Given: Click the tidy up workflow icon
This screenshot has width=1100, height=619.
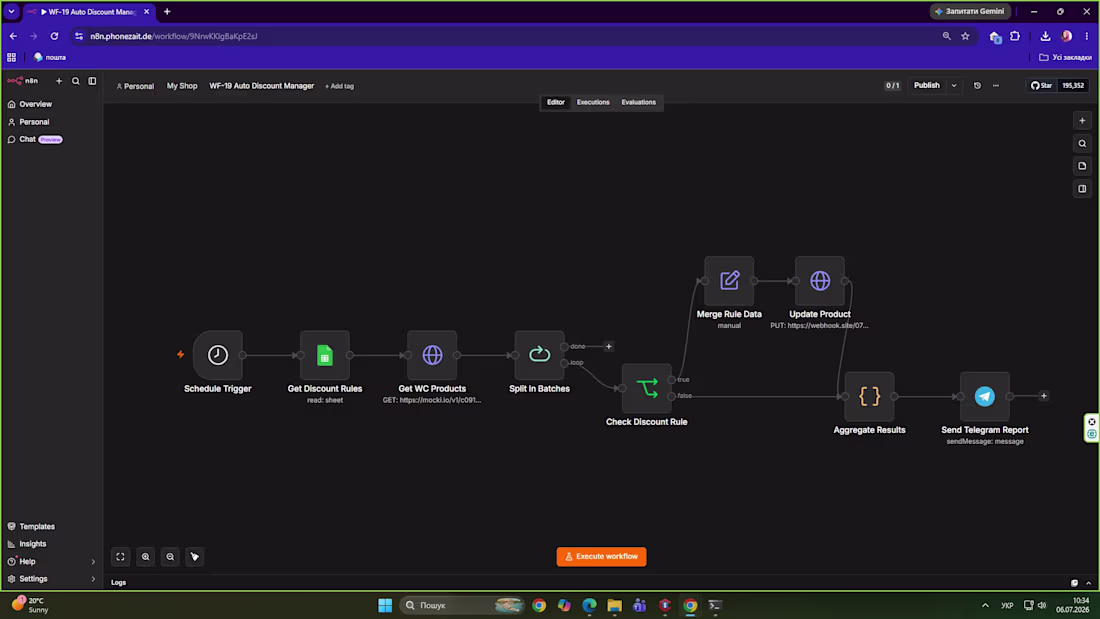Looking at the screenshot, I should pos(194,557).
